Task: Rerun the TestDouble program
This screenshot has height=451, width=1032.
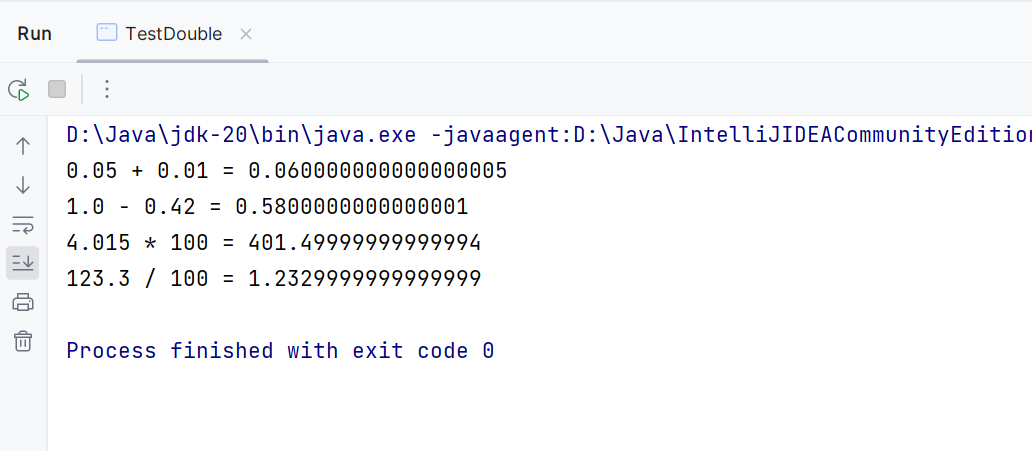Action: click(x=19, y=89)
